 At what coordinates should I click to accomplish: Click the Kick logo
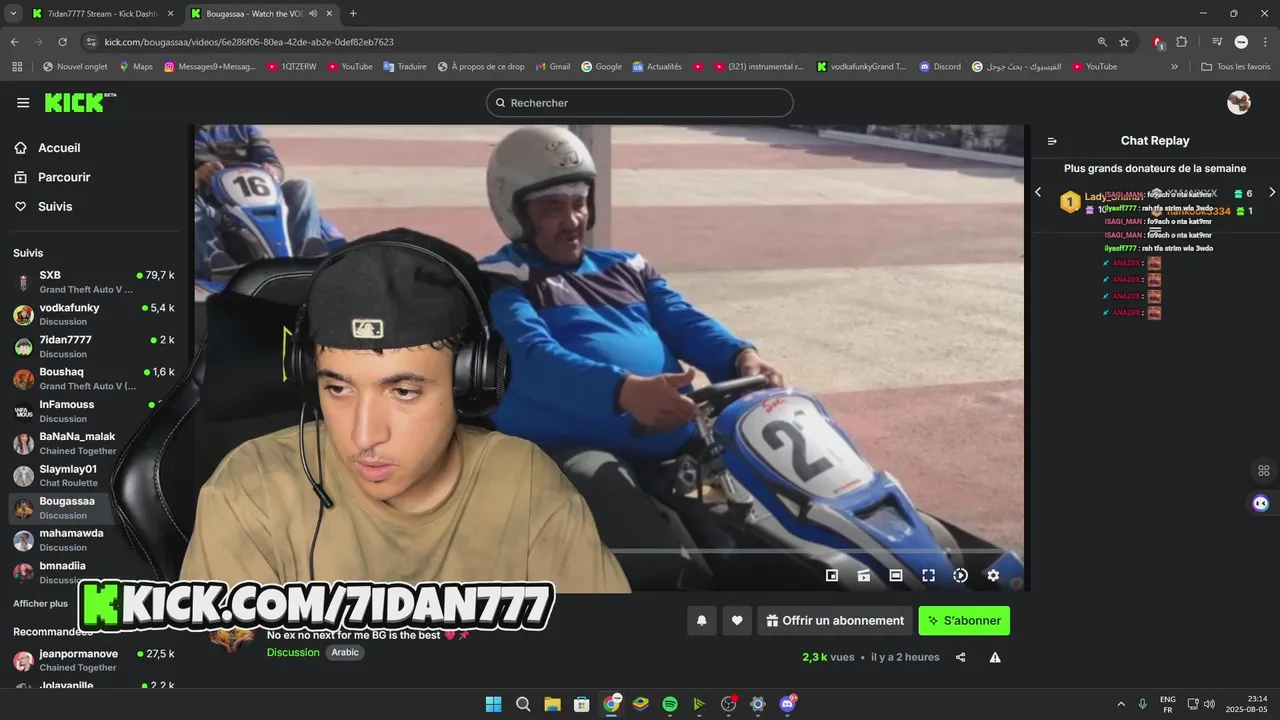(80, 103)
